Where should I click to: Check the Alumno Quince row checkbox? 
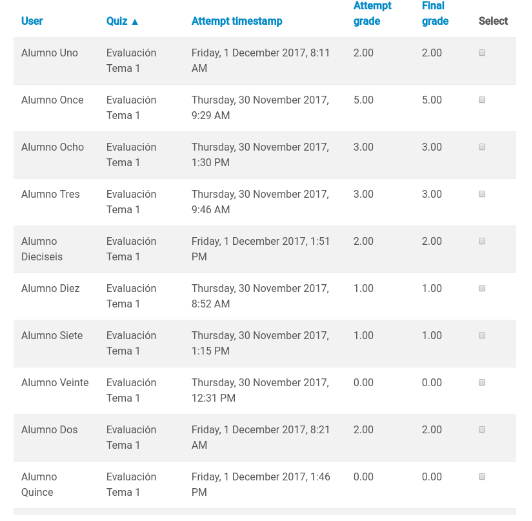482,477
